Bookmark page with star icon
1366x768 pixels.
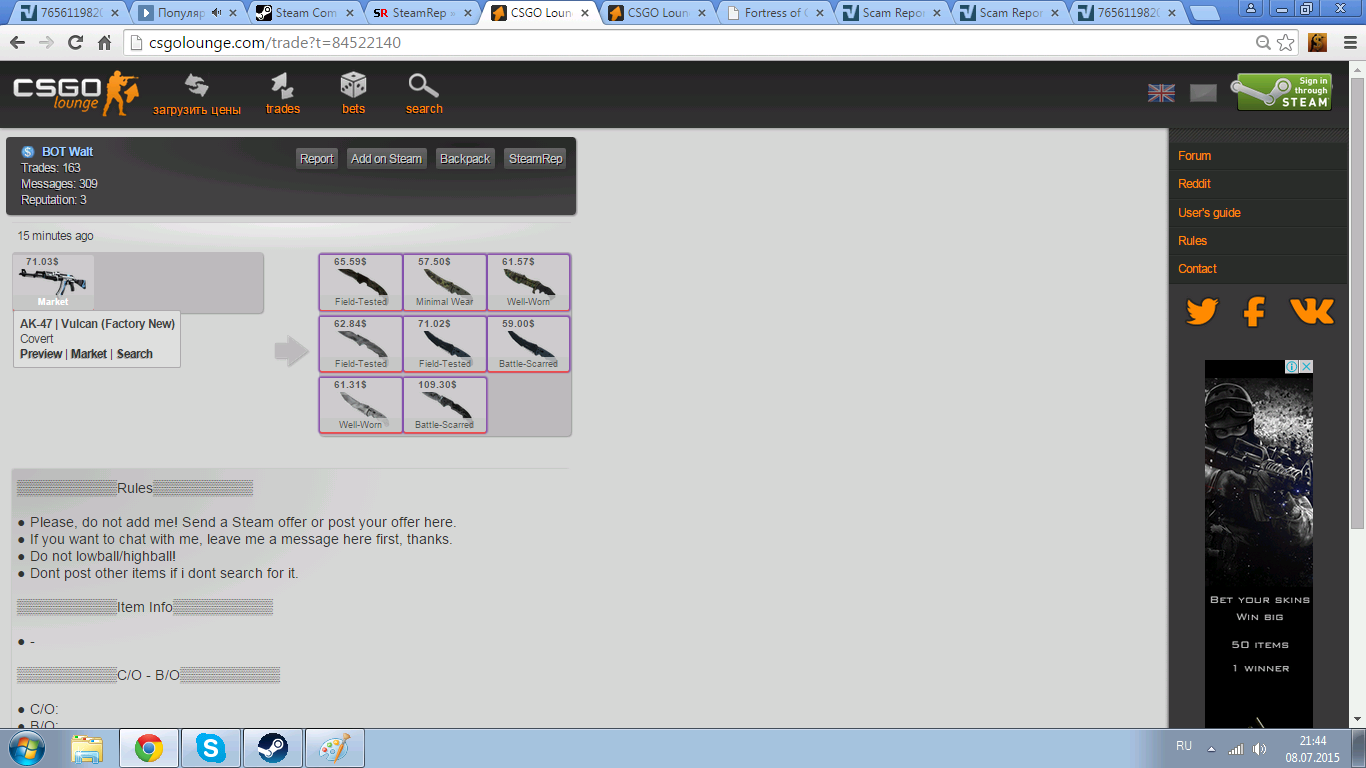[1286, 43]
